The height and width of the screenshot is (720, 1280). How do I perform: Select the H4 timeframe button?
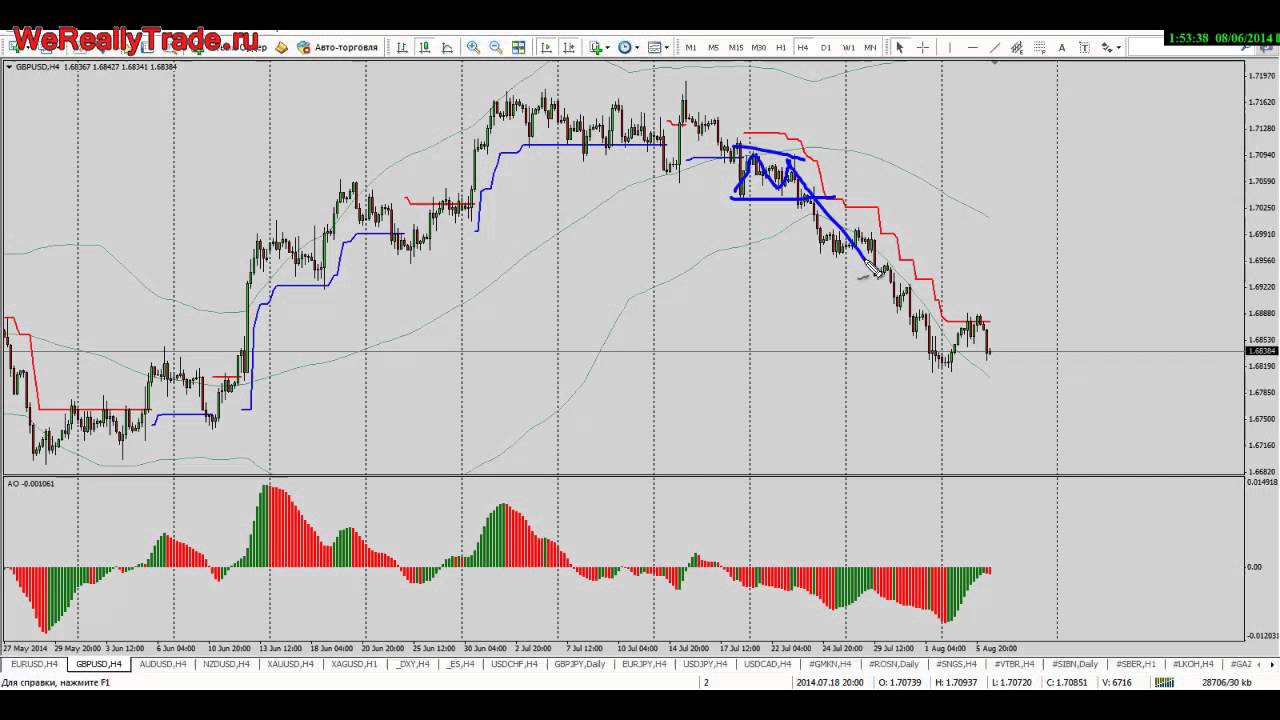[x=803, y=47]
